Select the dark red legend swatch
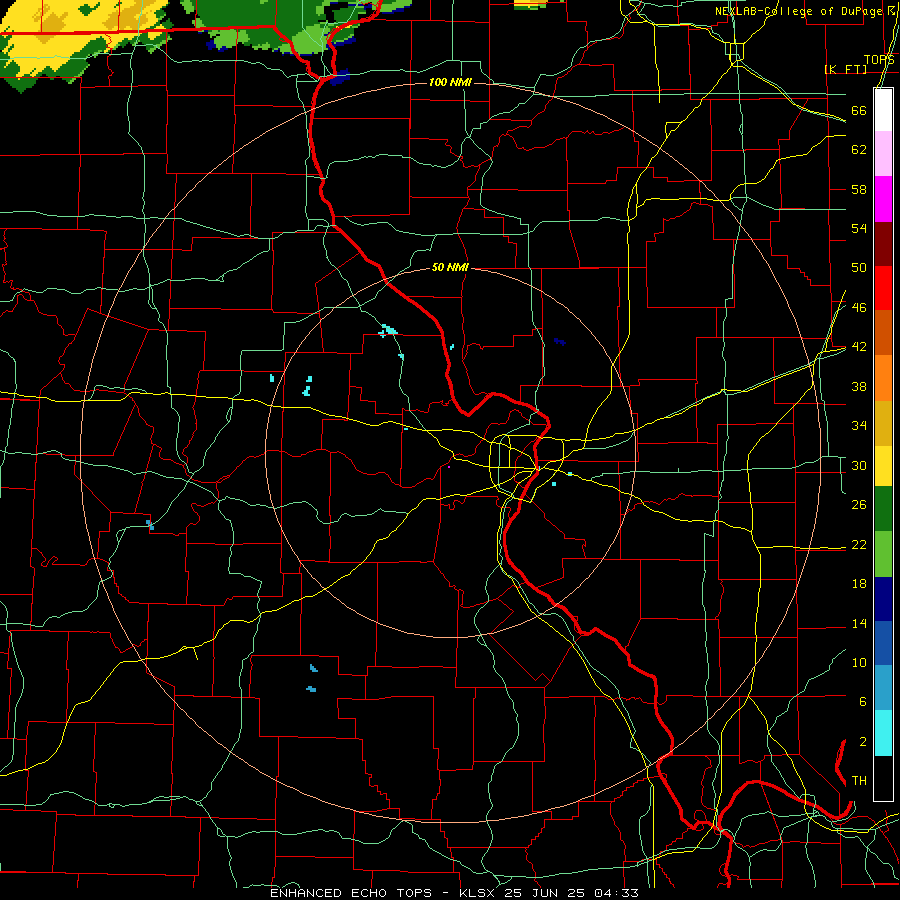This screenshot has width=900, height=900. tap(883, 244)
